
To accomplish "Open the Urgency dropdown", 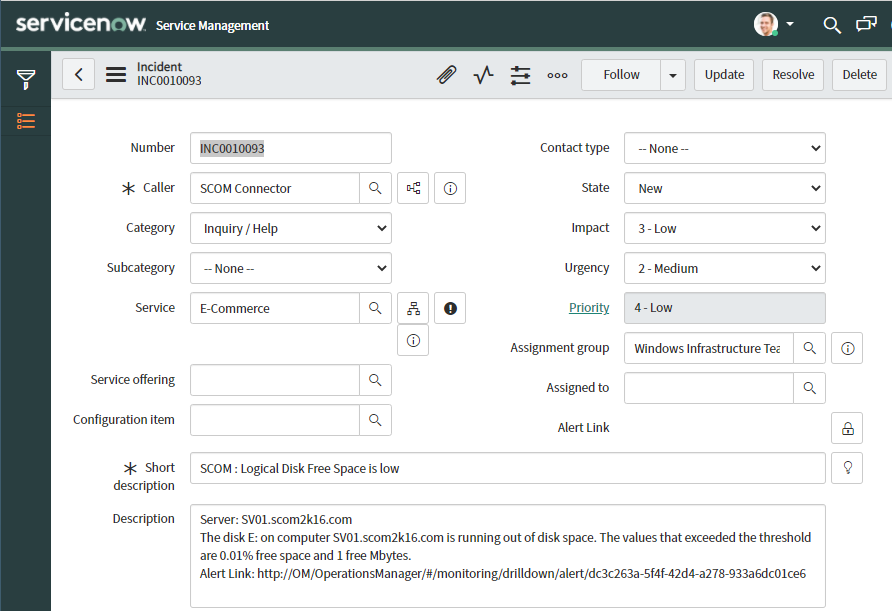I will click(x=725, y=268).
